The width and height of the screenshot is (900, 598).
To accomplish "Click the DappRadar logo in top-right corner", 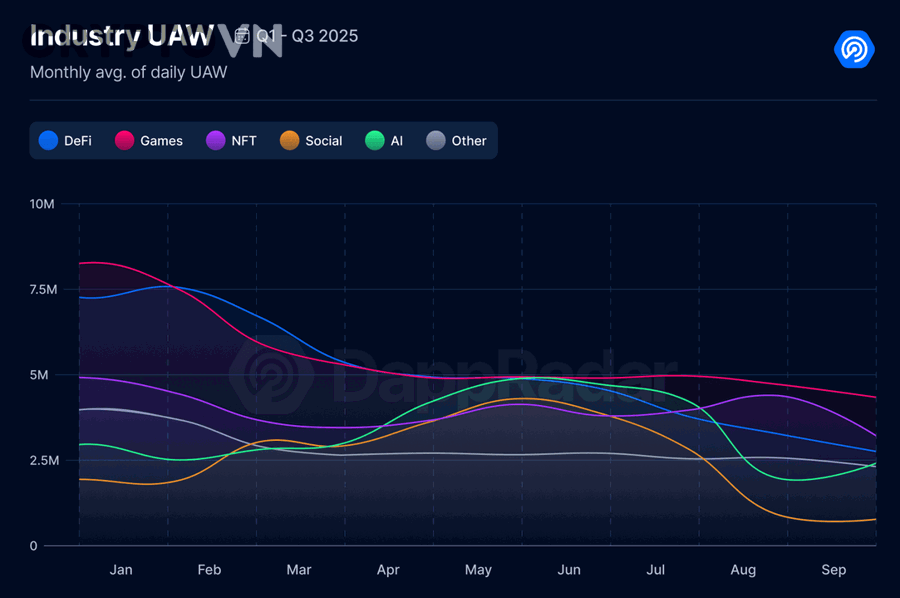I will point(854,48).
